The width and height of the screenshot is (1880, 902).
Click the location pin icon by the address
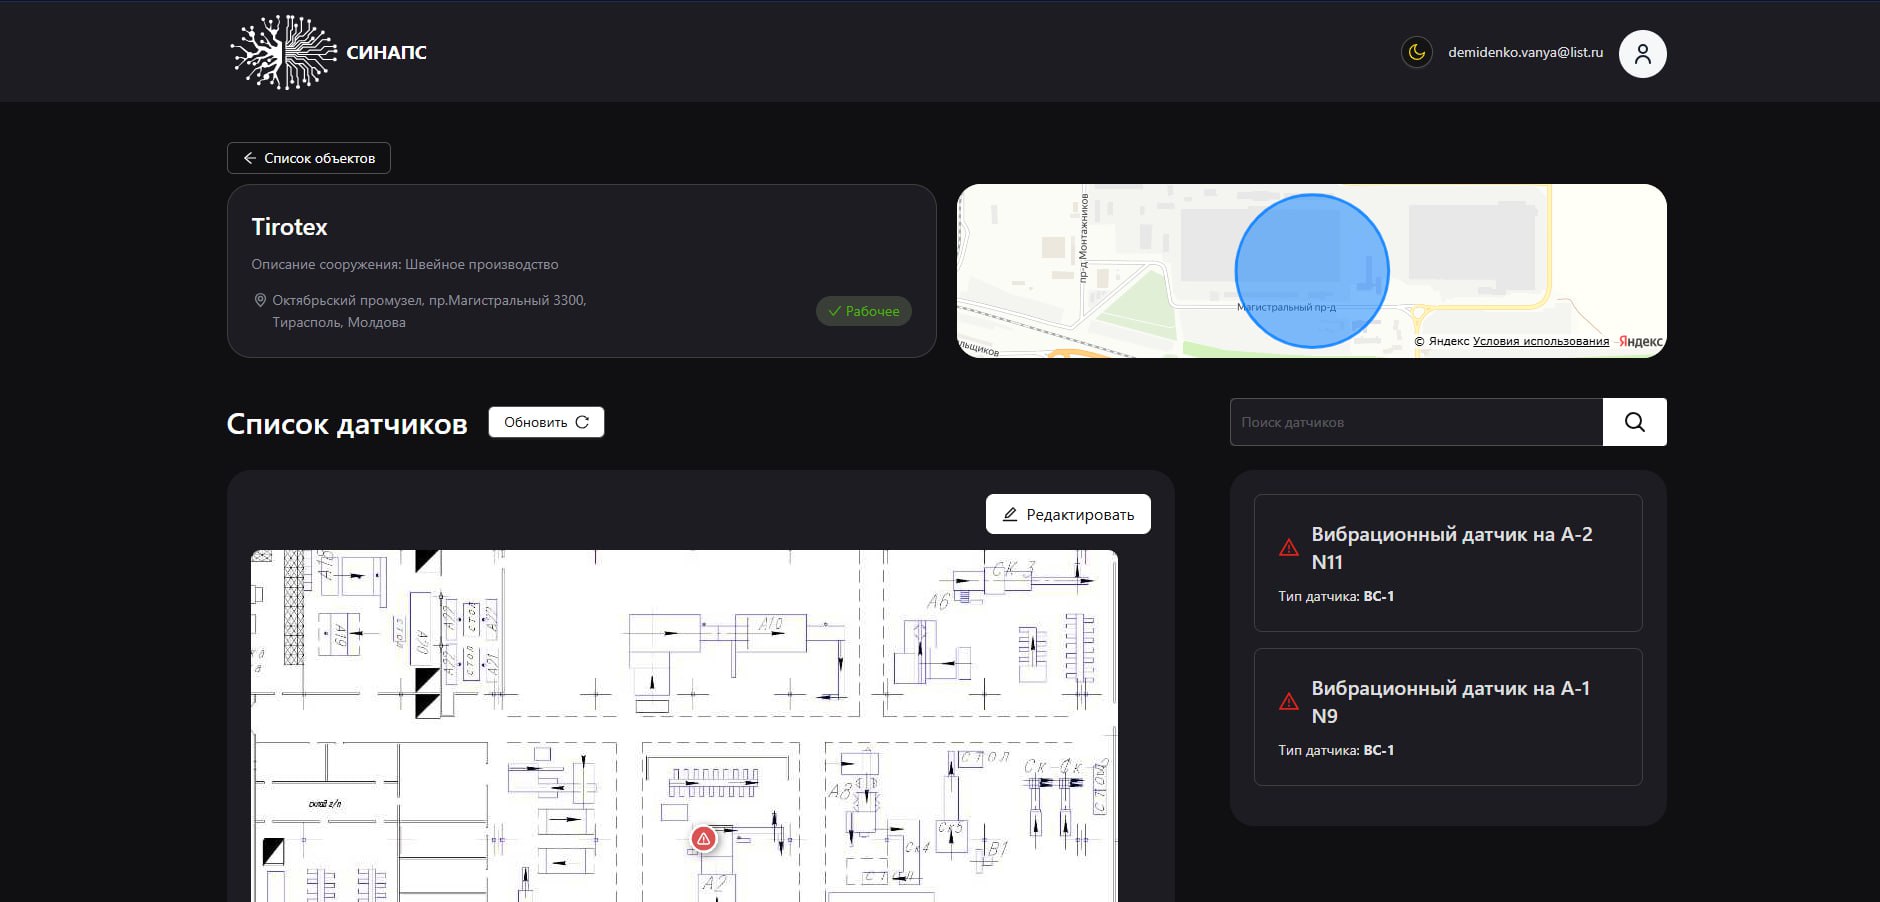click(x=260, y=300)
